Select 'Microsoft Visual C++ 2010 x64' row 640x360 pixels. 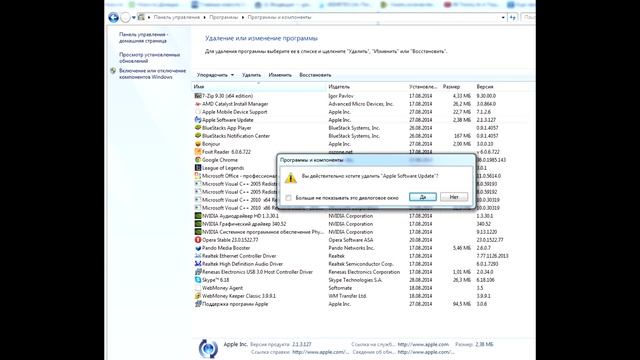click(235, 200)
